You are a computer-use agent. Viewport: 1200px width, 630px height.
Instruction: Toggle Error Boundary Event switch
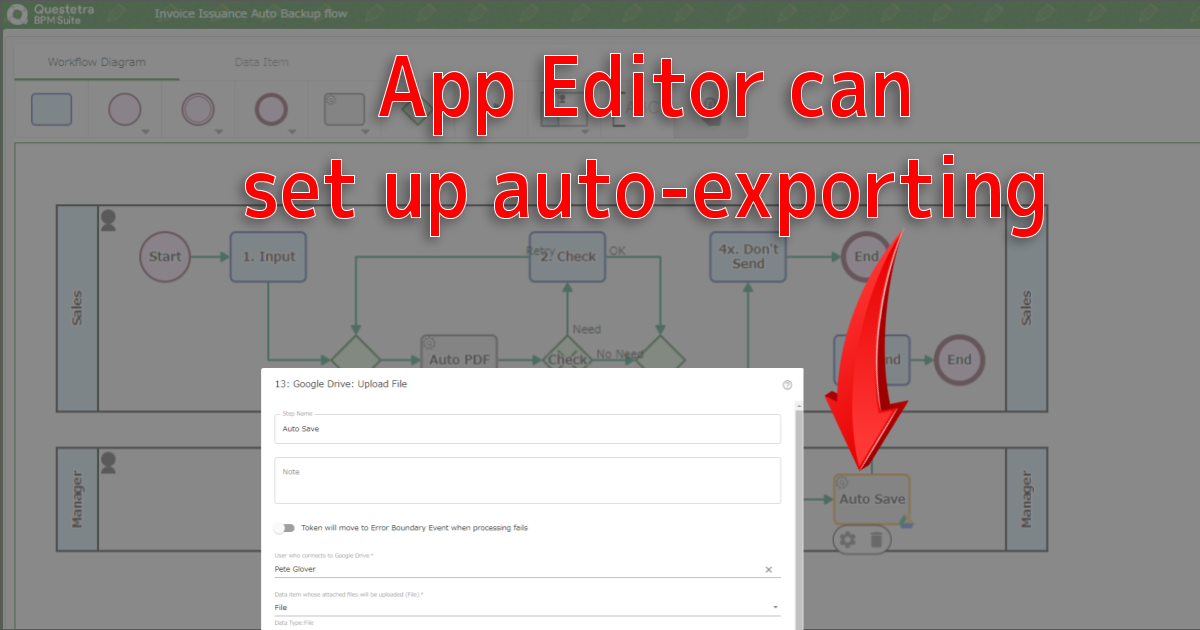(285, 527)
